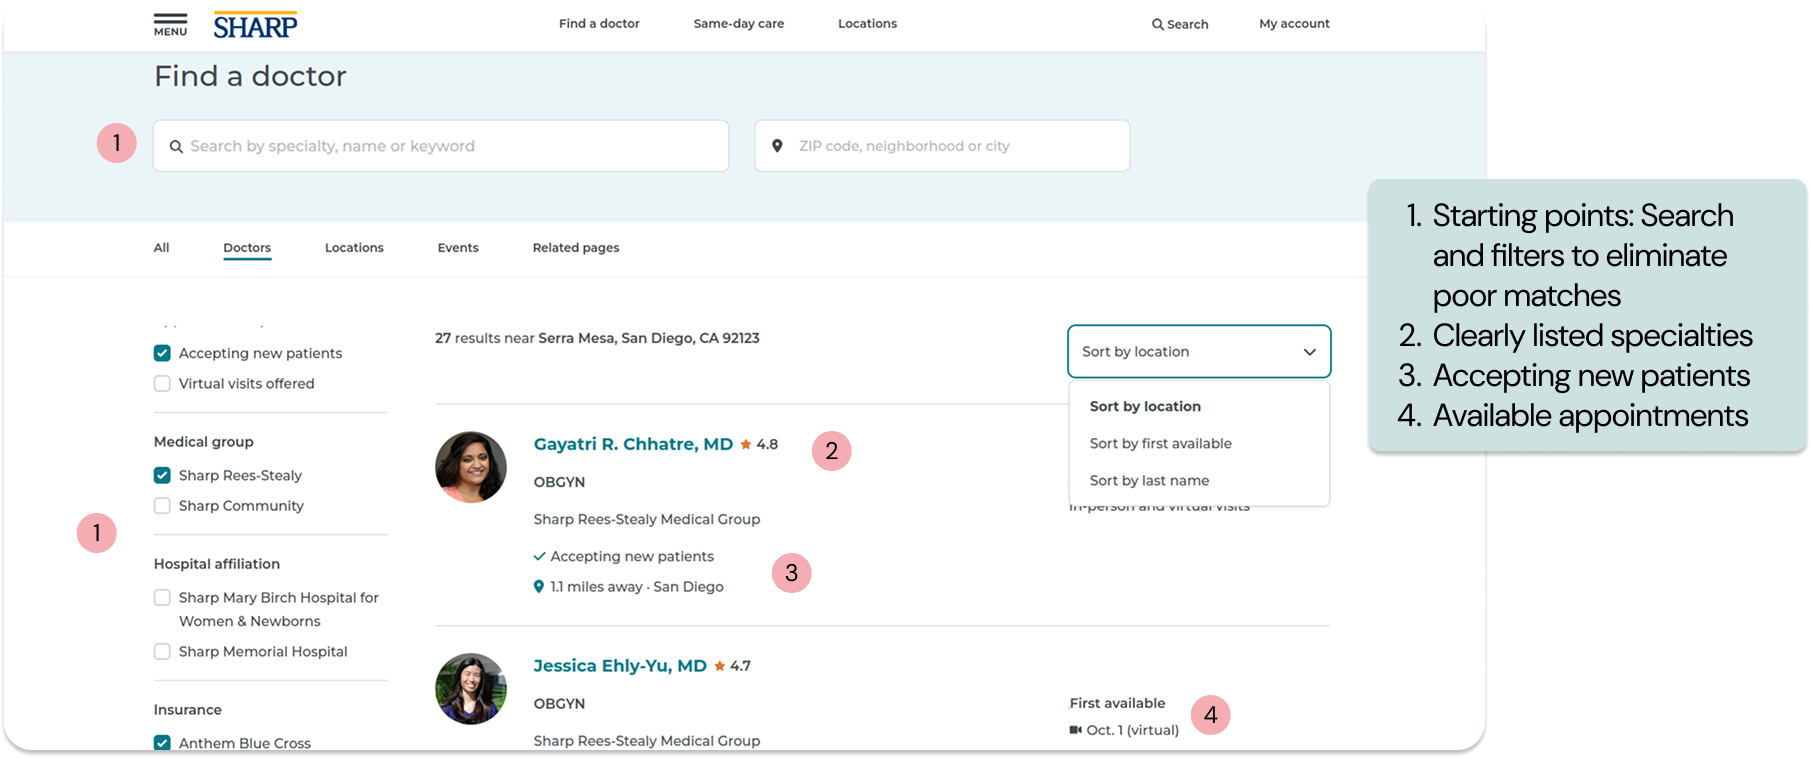The height and width of the screenshot is (758, 1811).
Task: Switch to the All tab
Action: [161, 248]
